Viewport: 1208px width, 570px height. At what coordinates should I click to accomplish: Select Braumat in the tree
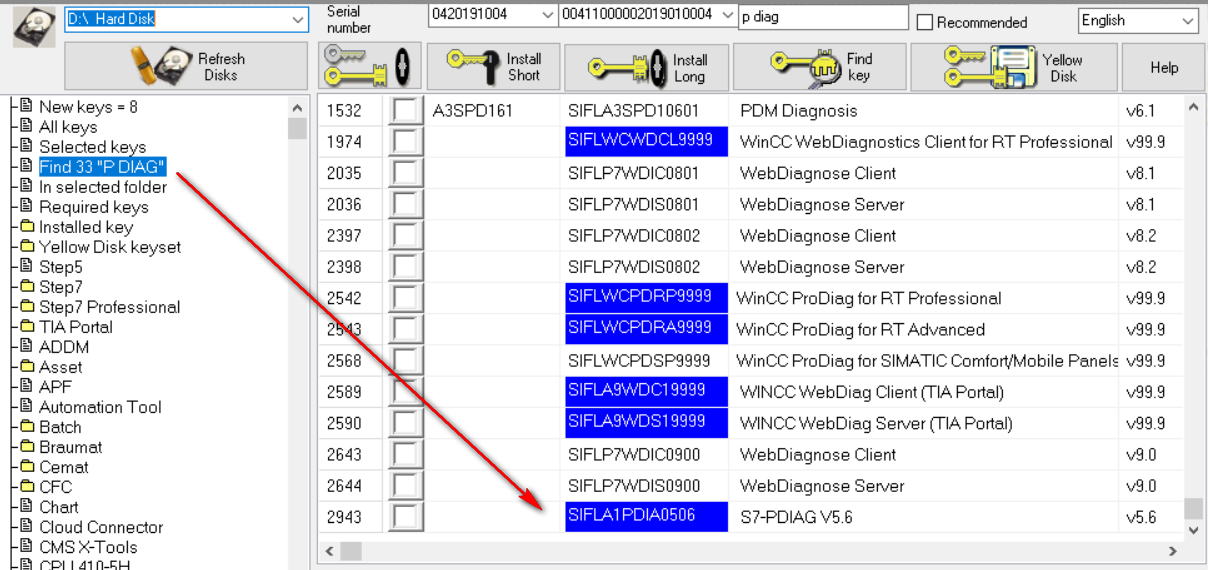(x=70, y=447)
